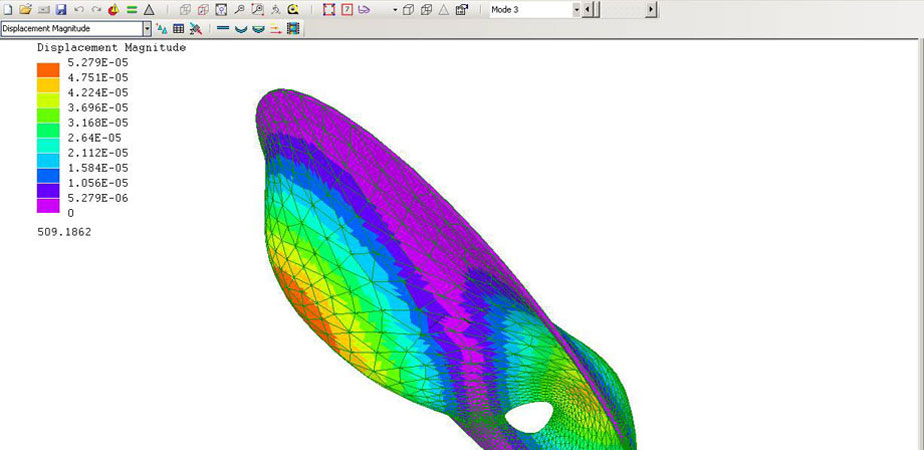Click the Undo arrow icon

79,9
